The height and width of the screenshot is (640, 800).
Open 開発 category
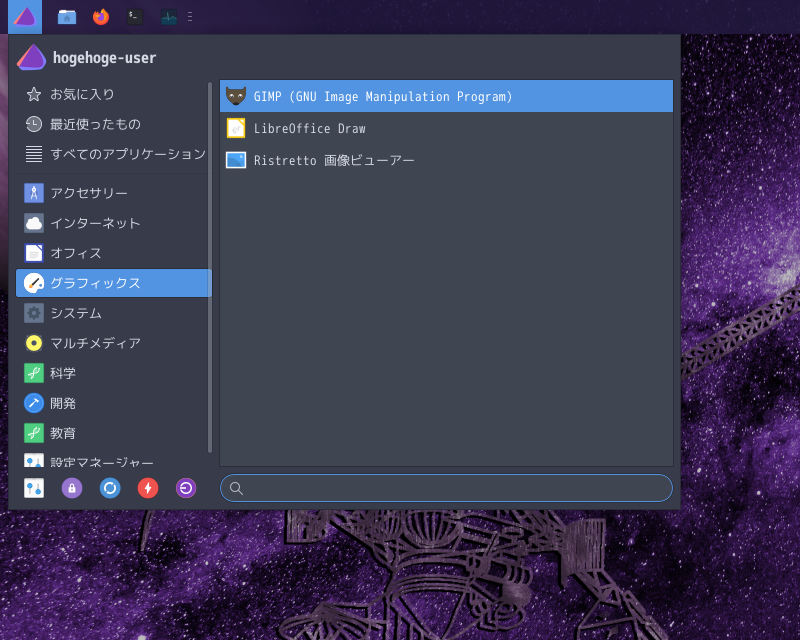point(113,403)
